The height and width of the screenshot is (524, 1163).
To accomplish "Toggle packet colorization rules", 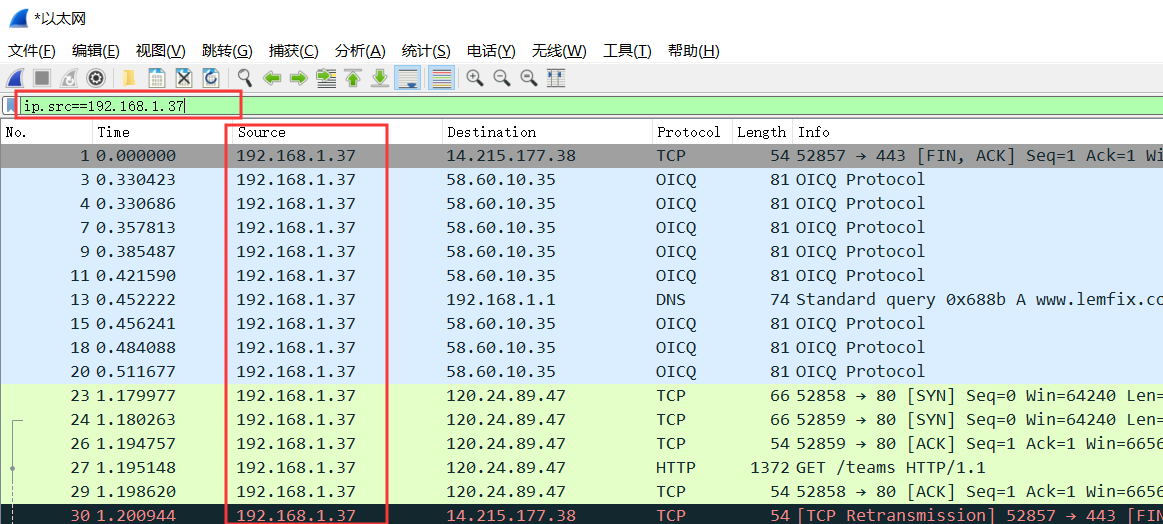I will point(441,78).
